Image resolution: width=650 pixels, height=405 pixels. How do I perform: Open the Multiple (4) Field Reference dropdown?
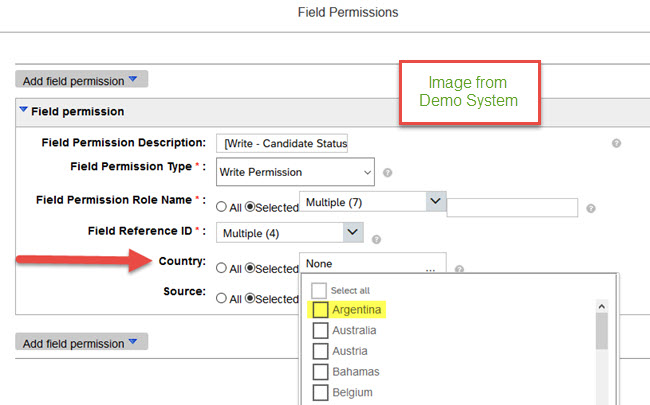coord(353,232)
